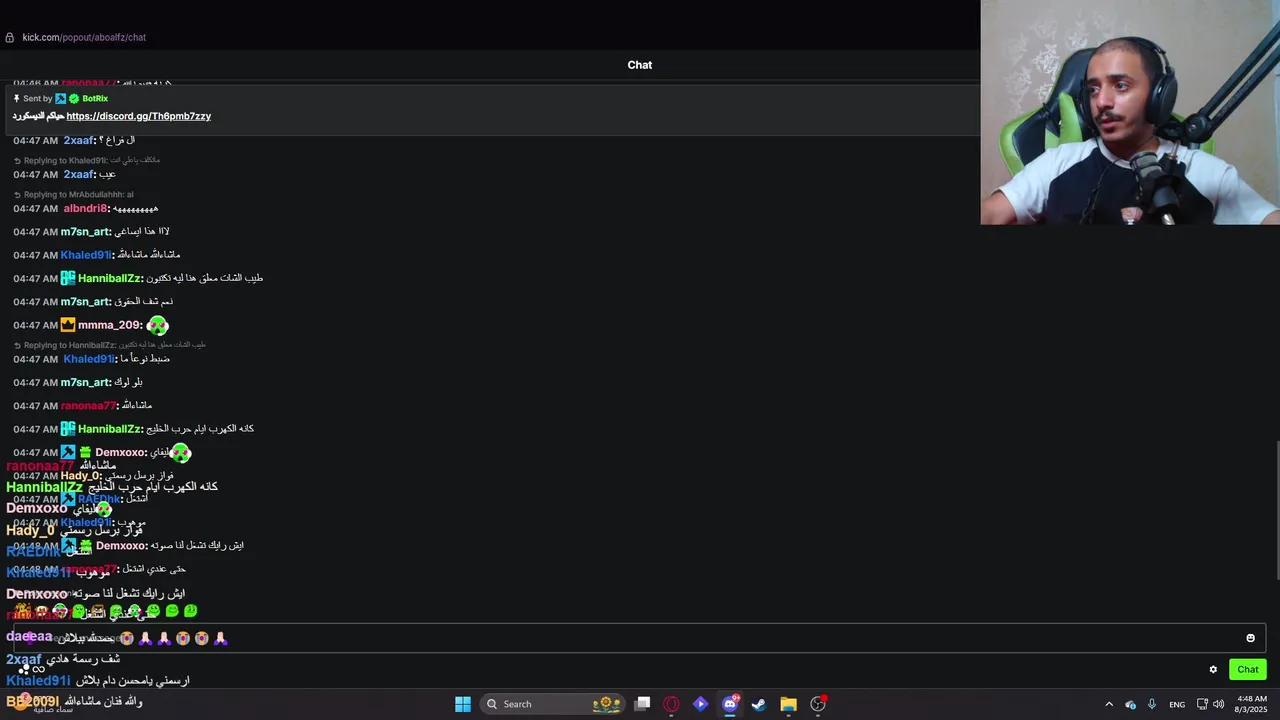Click the cloud sync icon in system tray
The image size is (1280, 720).
click(1130, 704)
